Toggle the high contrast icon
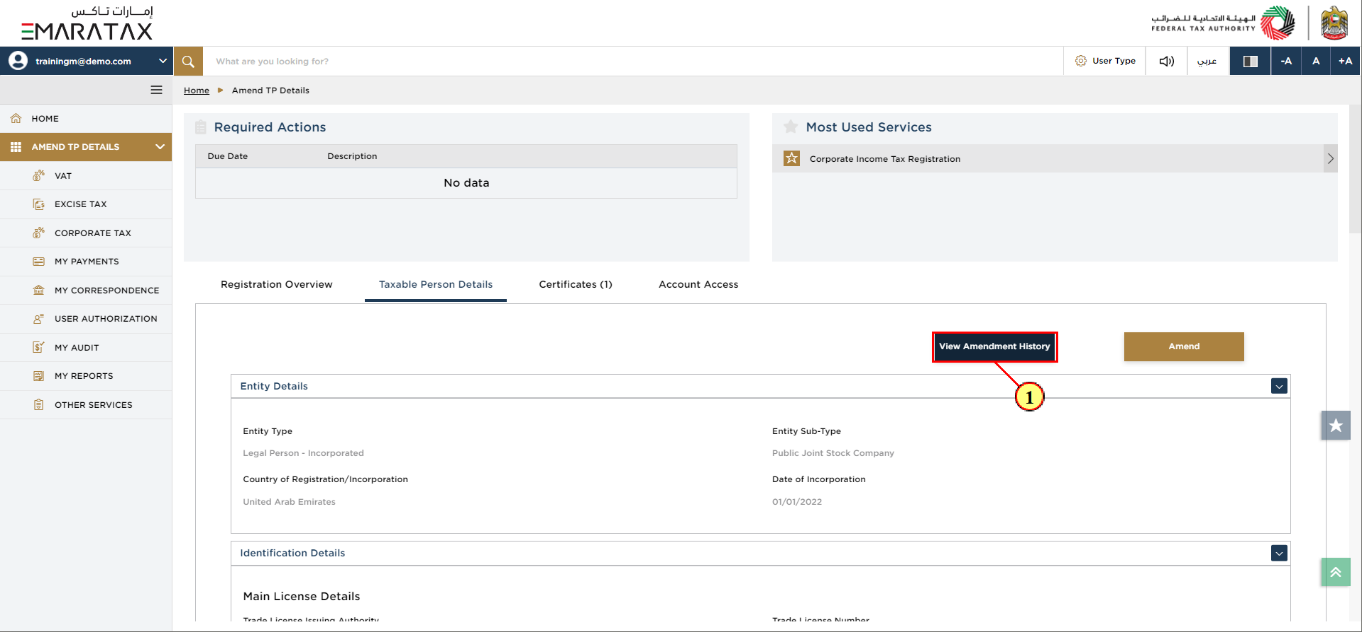This screenshot has height=632, width=1362. click(1250, 61)
